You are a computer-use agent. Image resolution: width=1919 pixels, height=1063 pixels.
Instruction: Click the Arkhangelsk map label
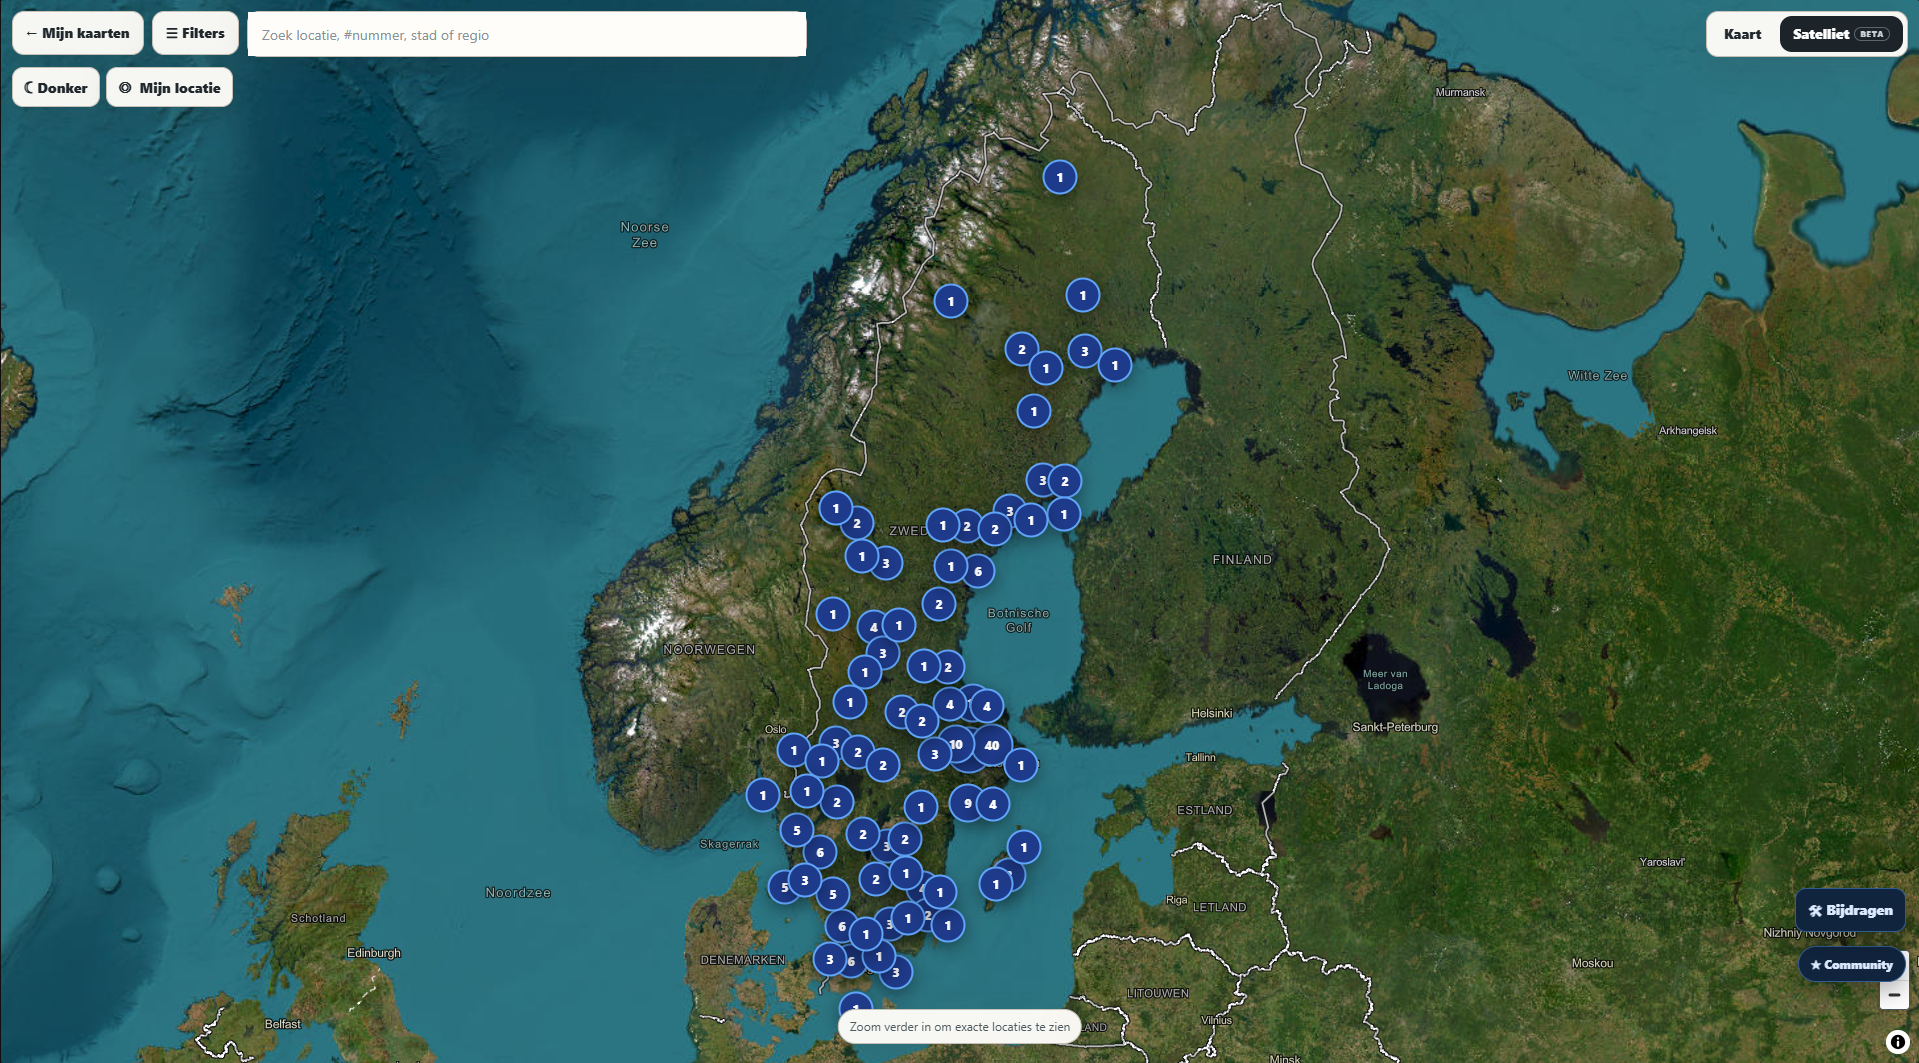pyautogui.click(x=1687, y=431)
